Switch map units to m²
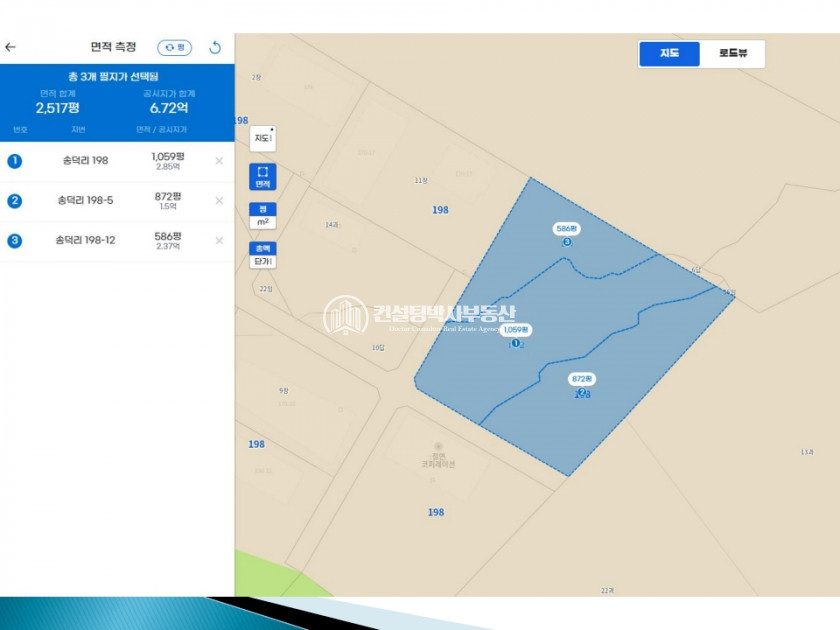The image size is (840, 630). pos(262,222)
